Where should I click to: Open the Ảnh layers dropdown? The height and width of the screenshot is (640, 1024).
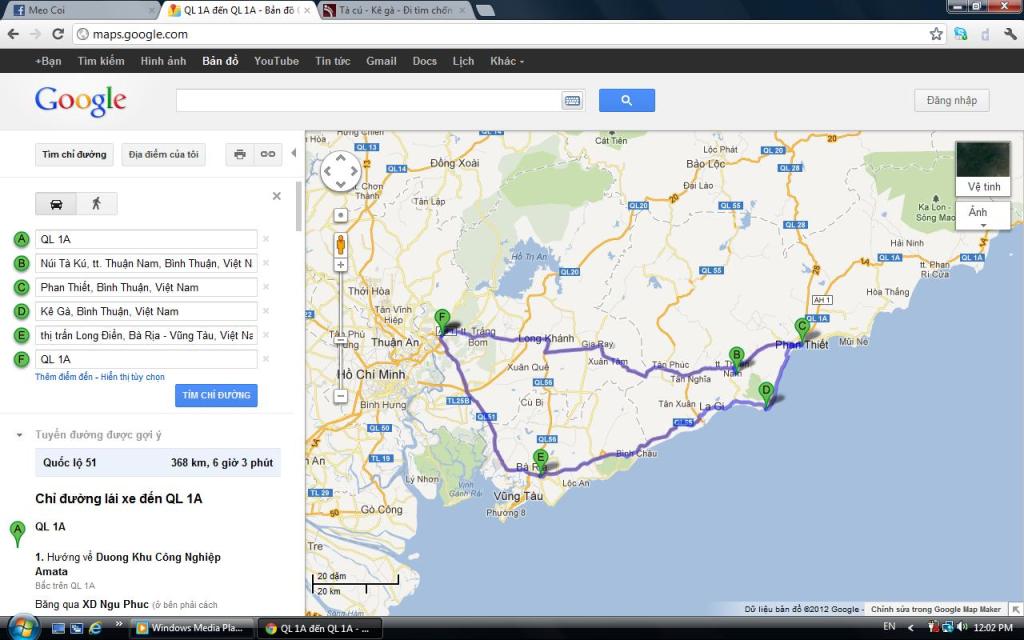[983, 216]
